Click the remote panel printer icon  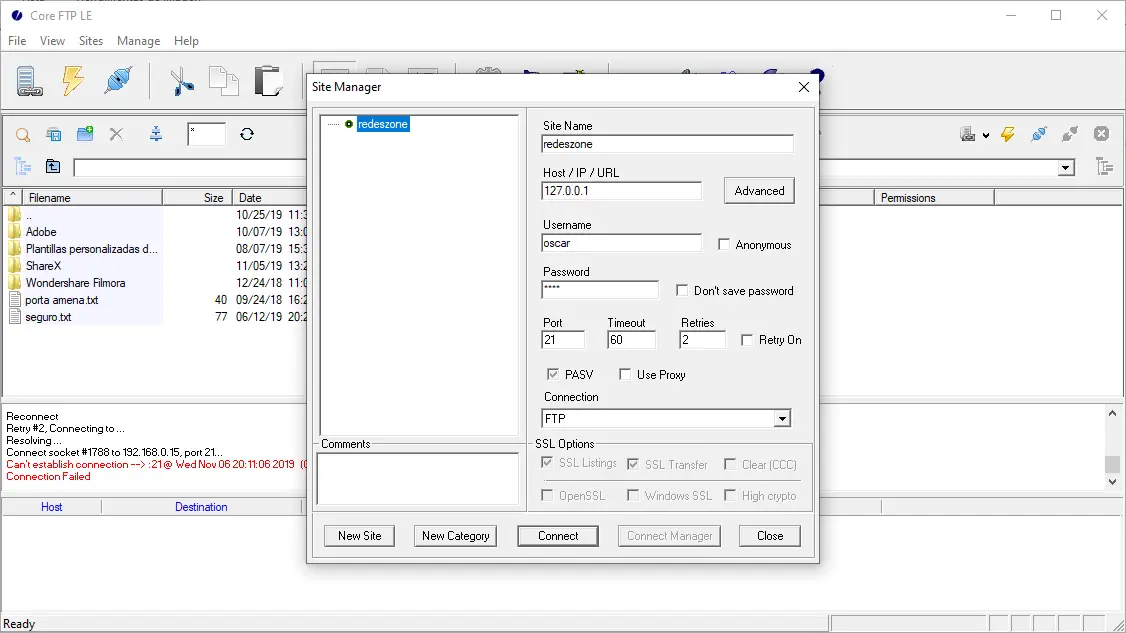click(968, 134)
